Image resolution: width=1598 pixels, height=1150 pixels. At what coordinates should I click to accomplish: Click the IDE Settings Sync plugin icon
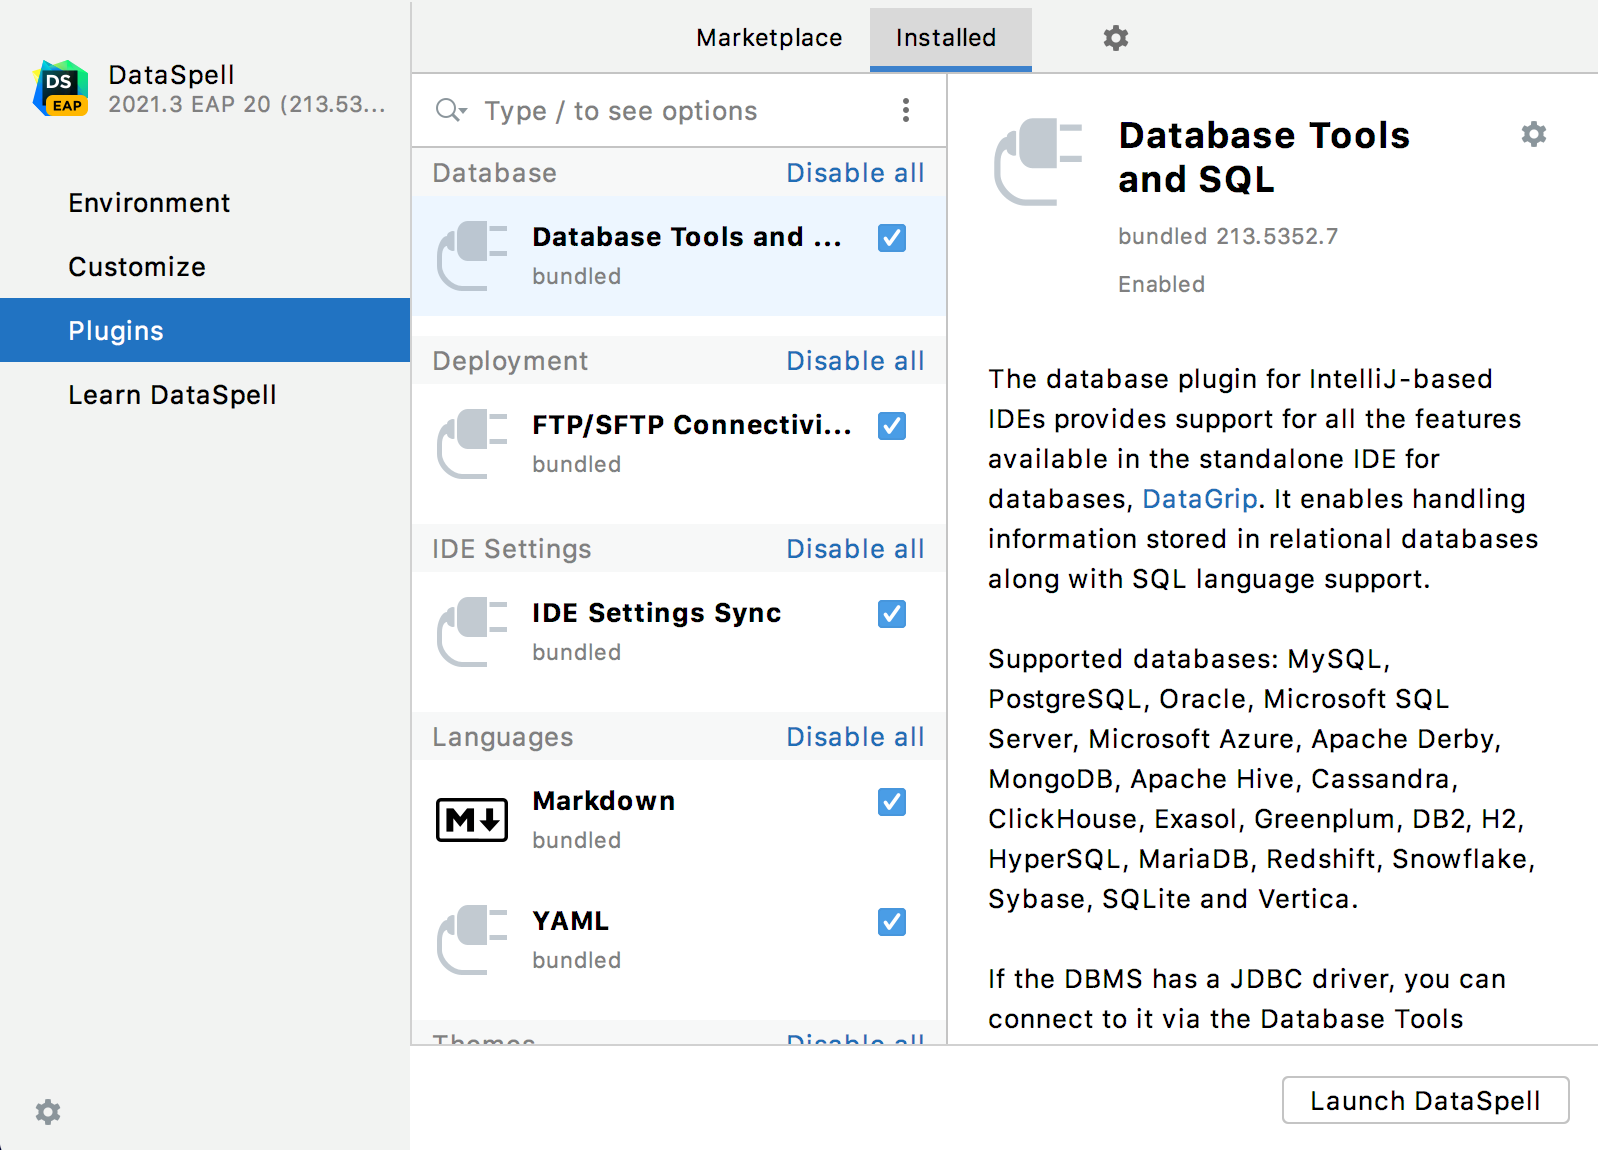tap(472, 632)
